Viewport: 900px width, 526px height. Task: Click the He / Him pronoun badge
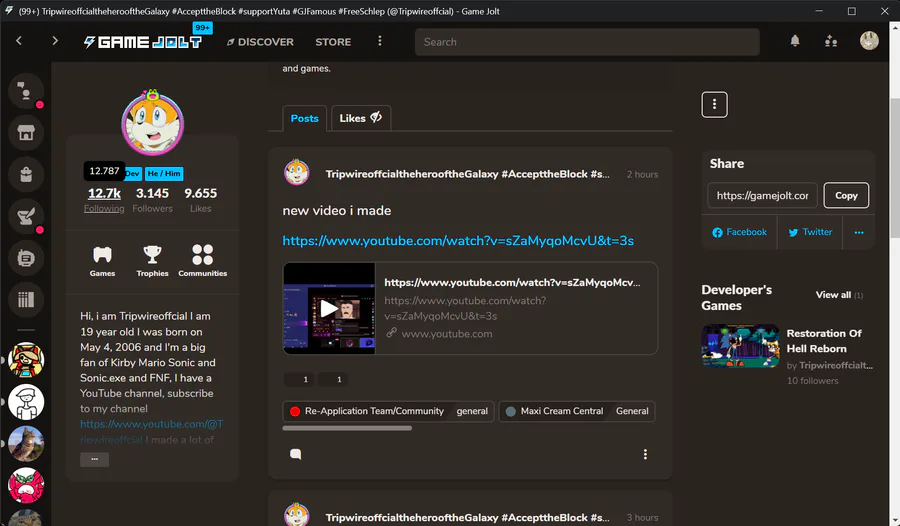tap(164, 173)
